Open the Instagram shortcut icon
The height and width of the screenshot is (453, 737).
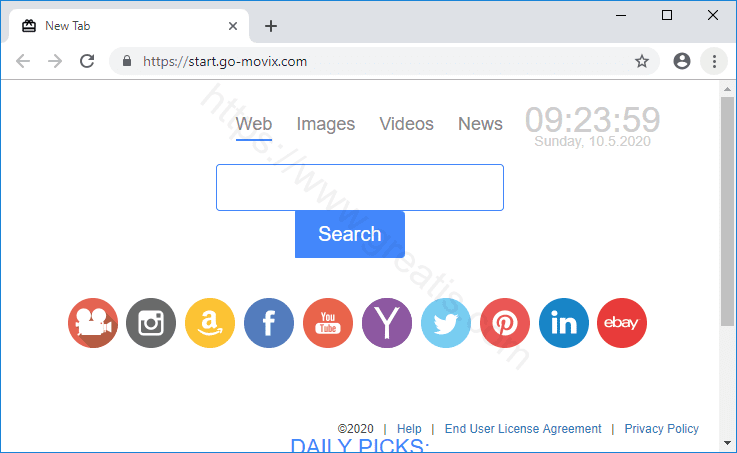coord(151,323)
